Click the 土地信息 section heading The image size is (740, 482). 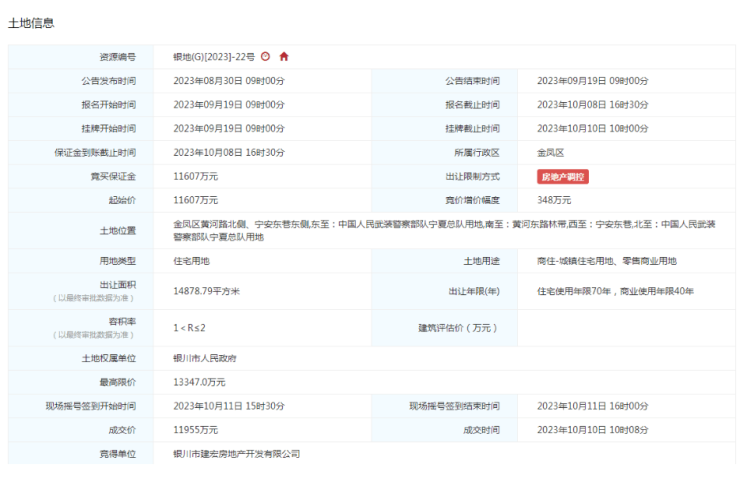coord(31,22)
